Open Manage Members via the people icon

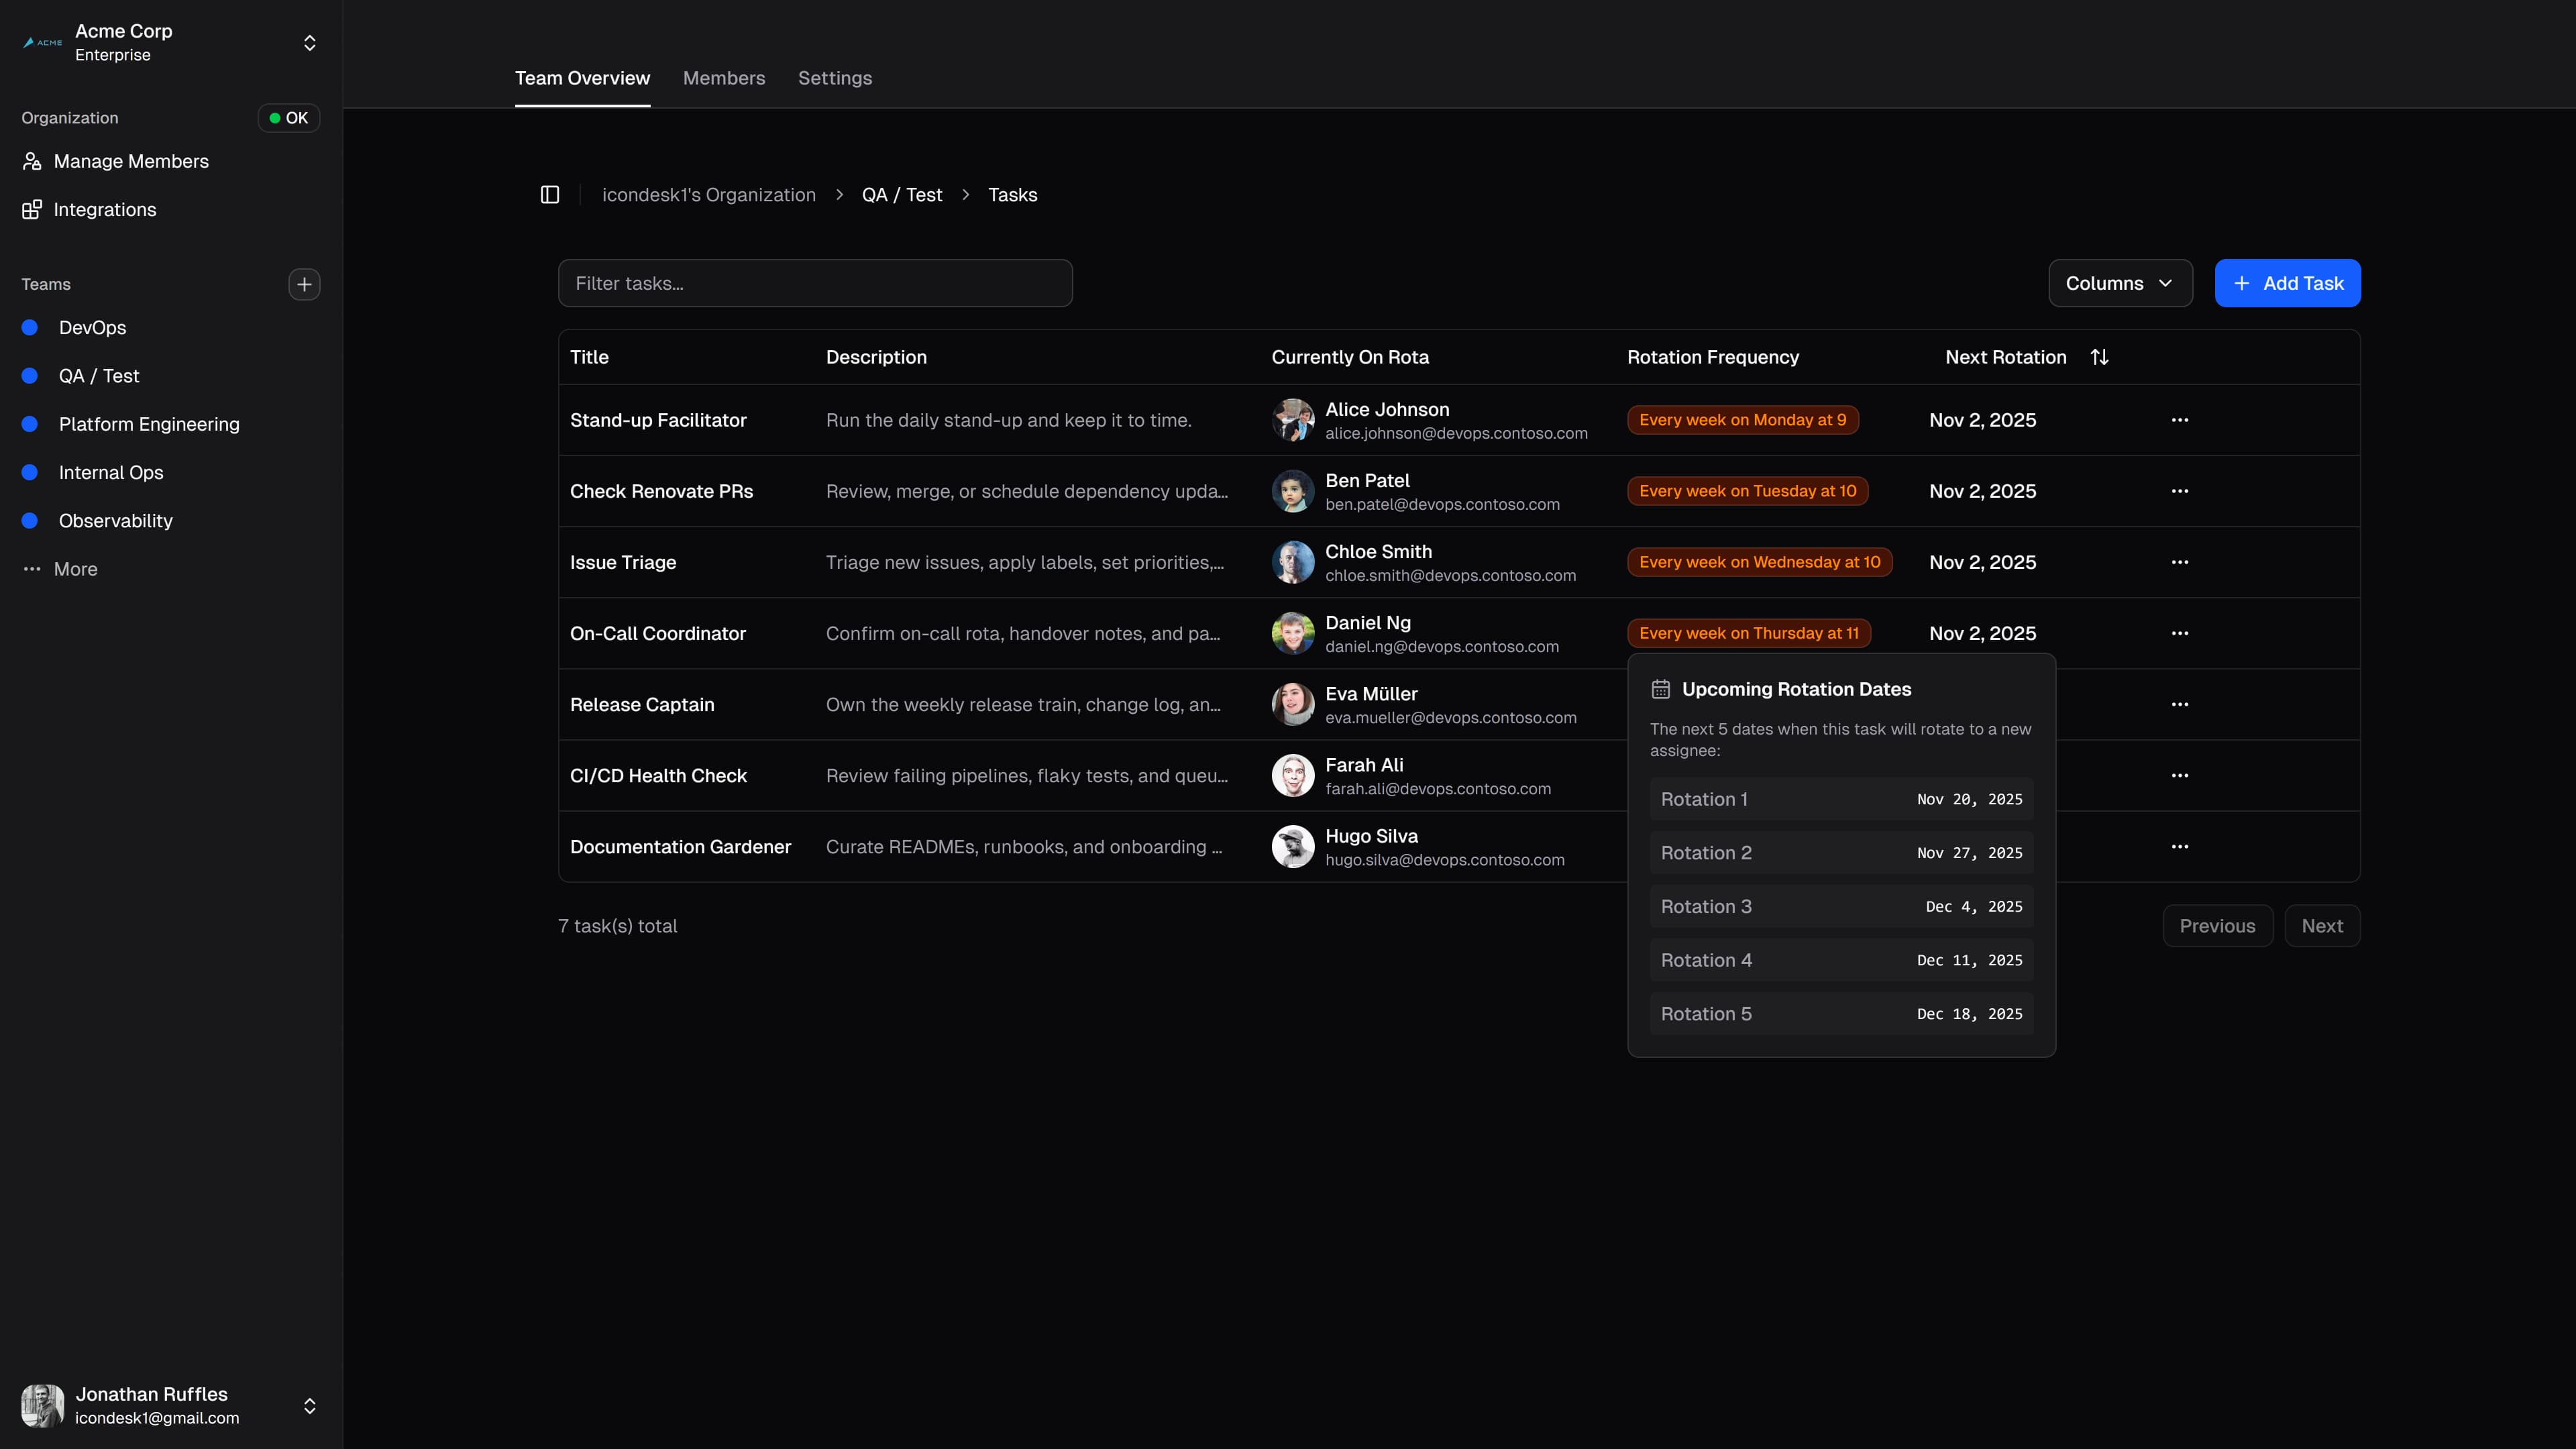pos(31,161)
